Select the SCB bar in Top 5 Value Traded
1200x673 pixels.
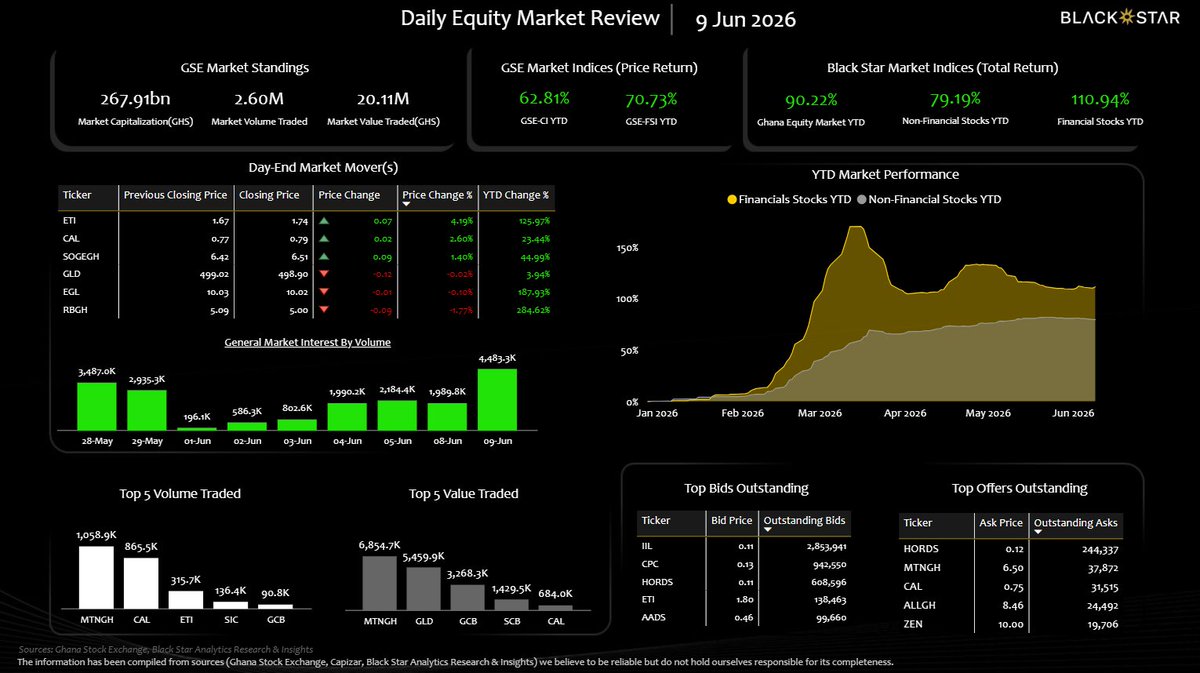(513, 604)
